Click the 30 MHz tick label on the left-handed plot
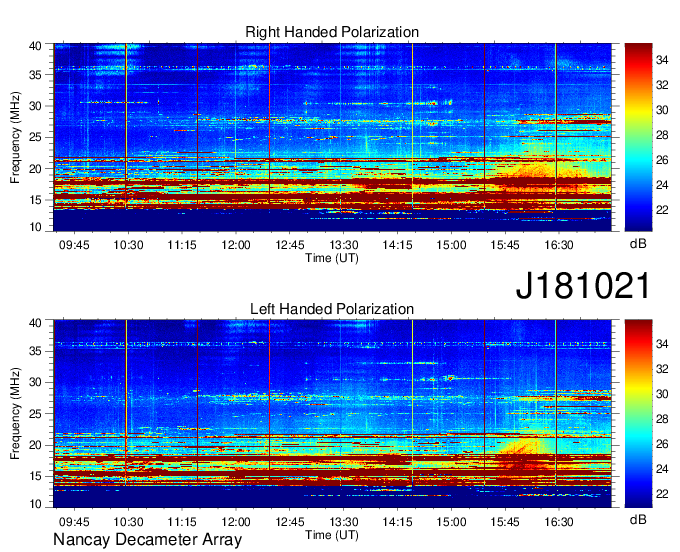 point(36,382)
